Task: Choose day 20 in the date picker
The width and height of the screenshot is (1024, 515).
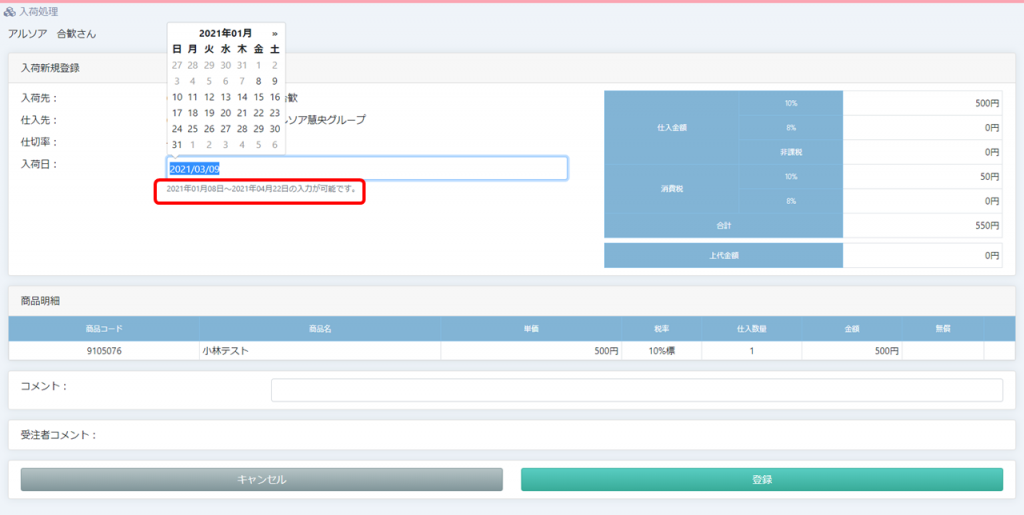Action: pos(226,113)
